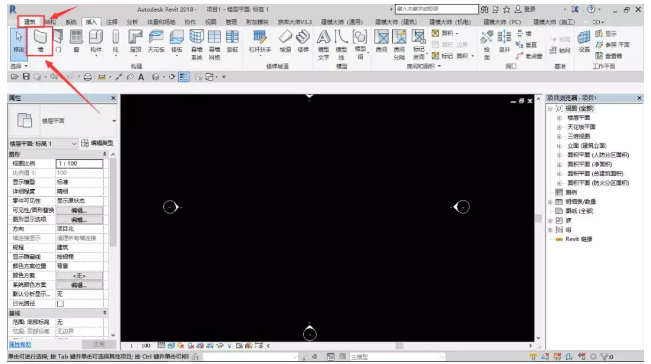This screenshot has width=651, height=364.
Task: Click the Curtain Grid (幕墙网格) icon
Action: [x=214, y=44]
